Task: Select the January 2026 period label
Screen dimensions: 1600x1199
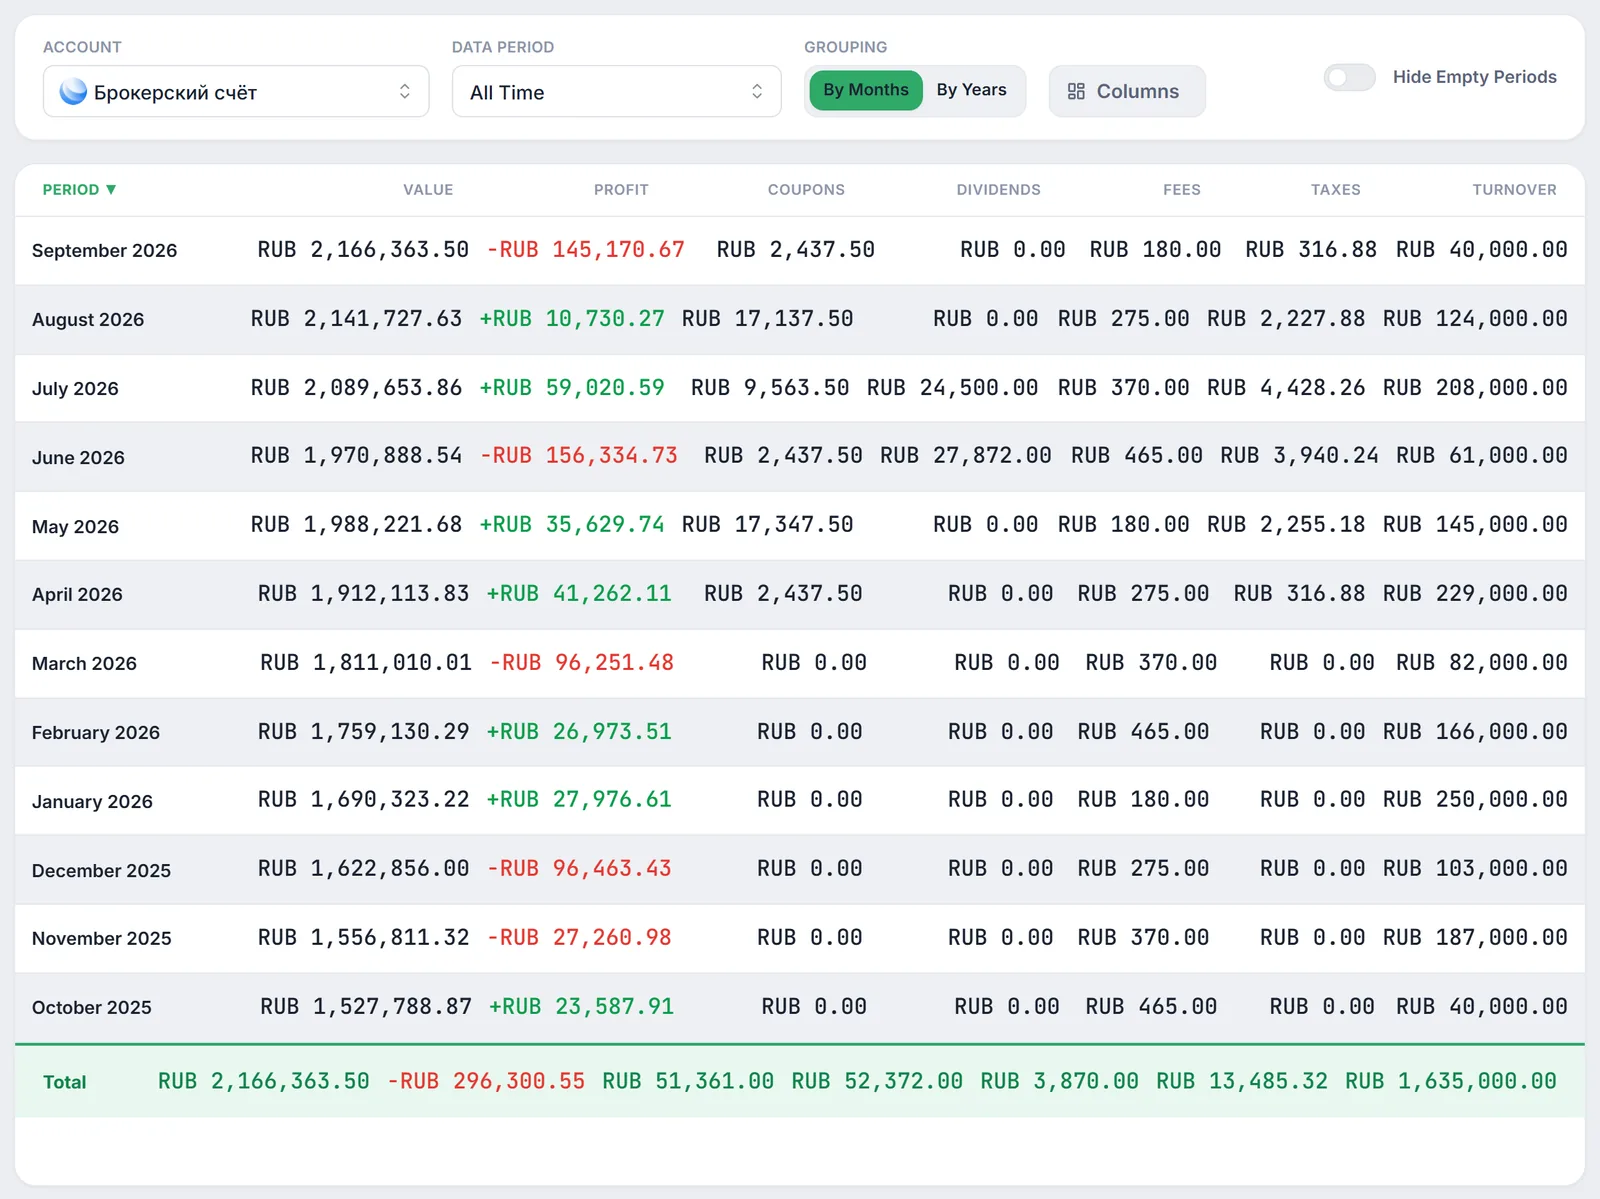Action: (x=92, y=801)
